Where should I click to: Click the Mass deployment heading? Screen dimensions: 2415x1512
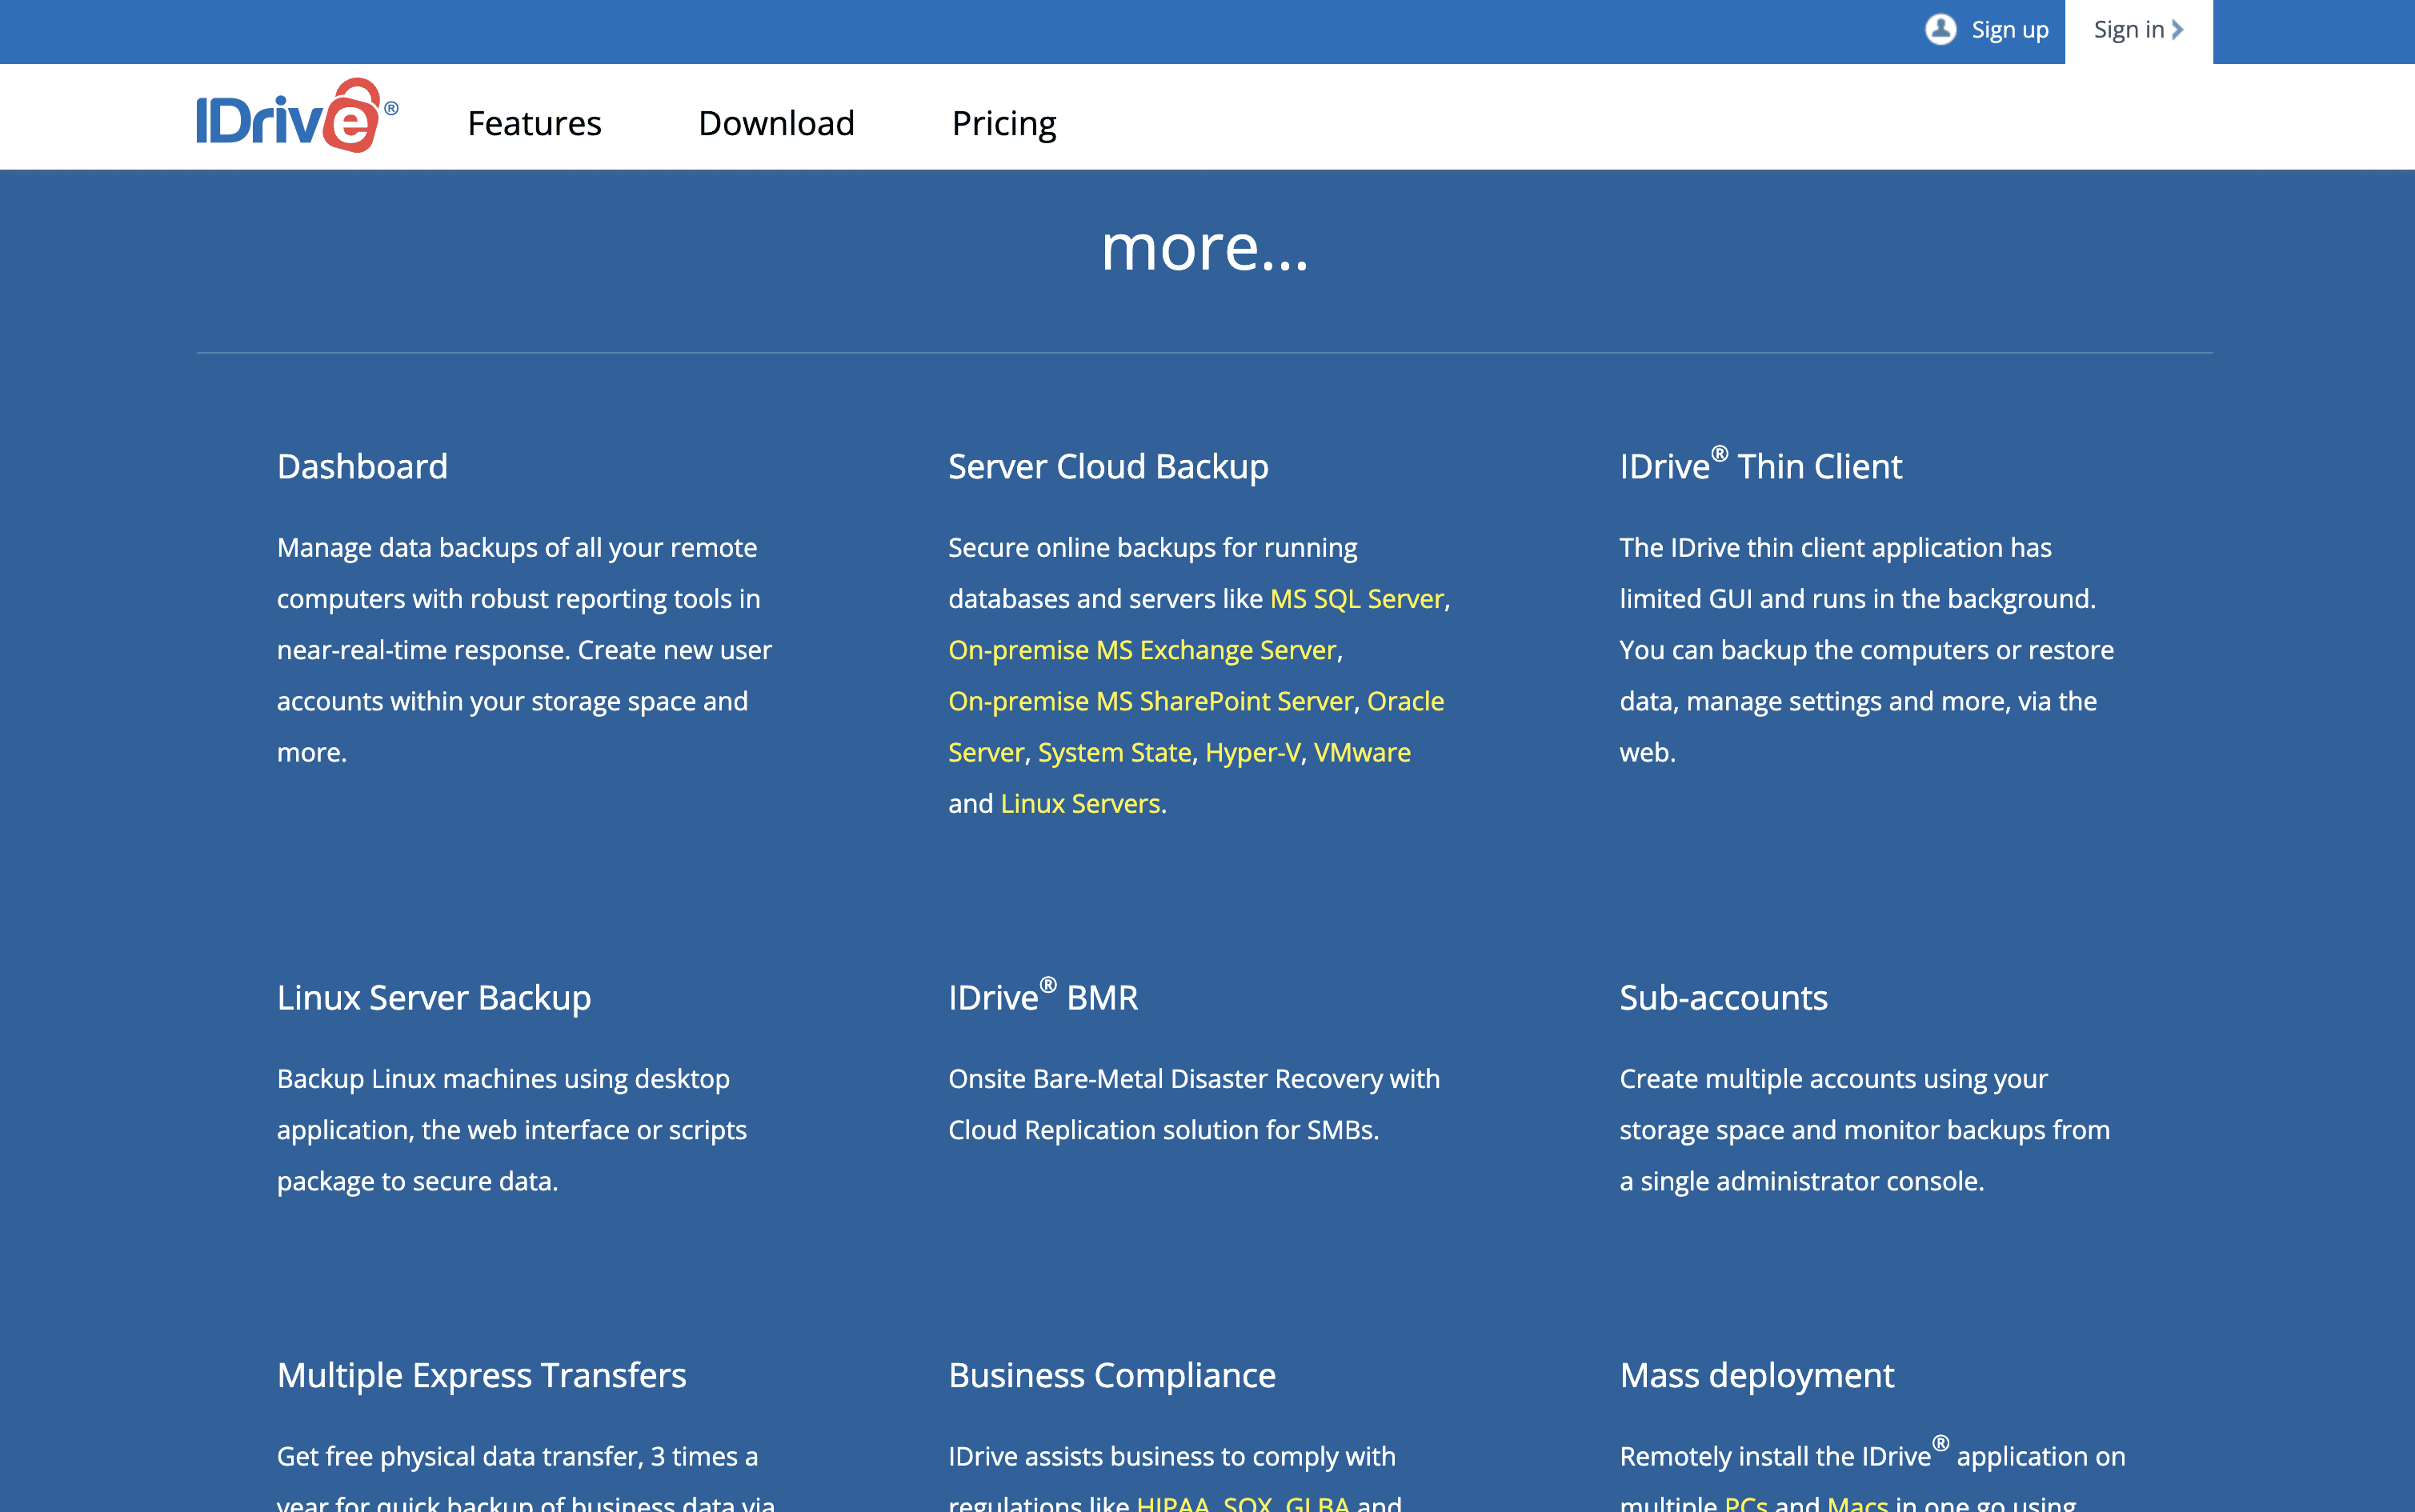(x=1756, y=1375)
